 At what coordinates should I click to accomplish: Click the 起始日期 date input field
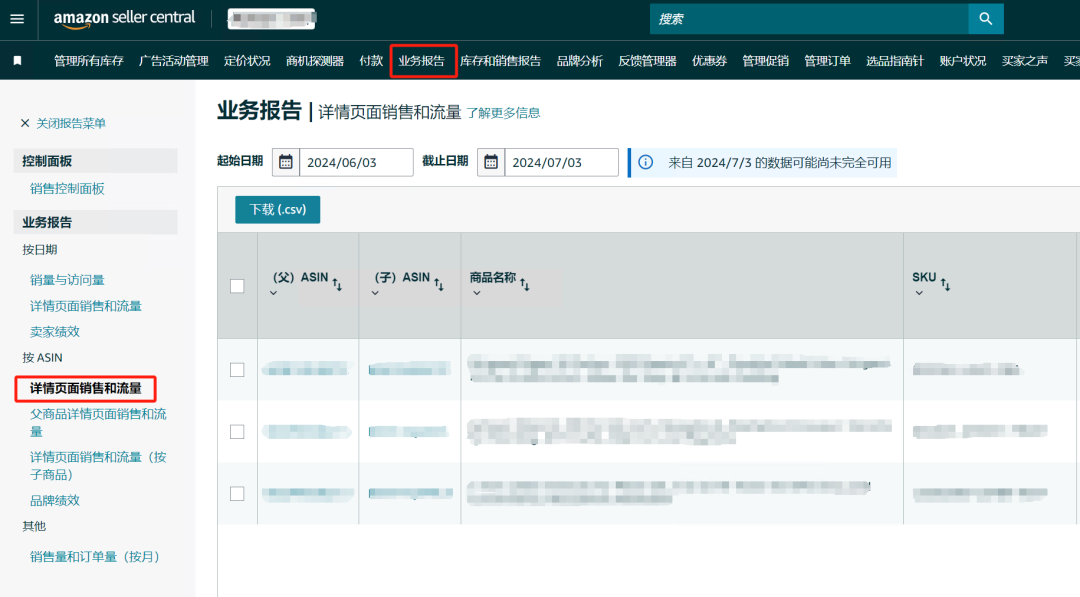355,162
